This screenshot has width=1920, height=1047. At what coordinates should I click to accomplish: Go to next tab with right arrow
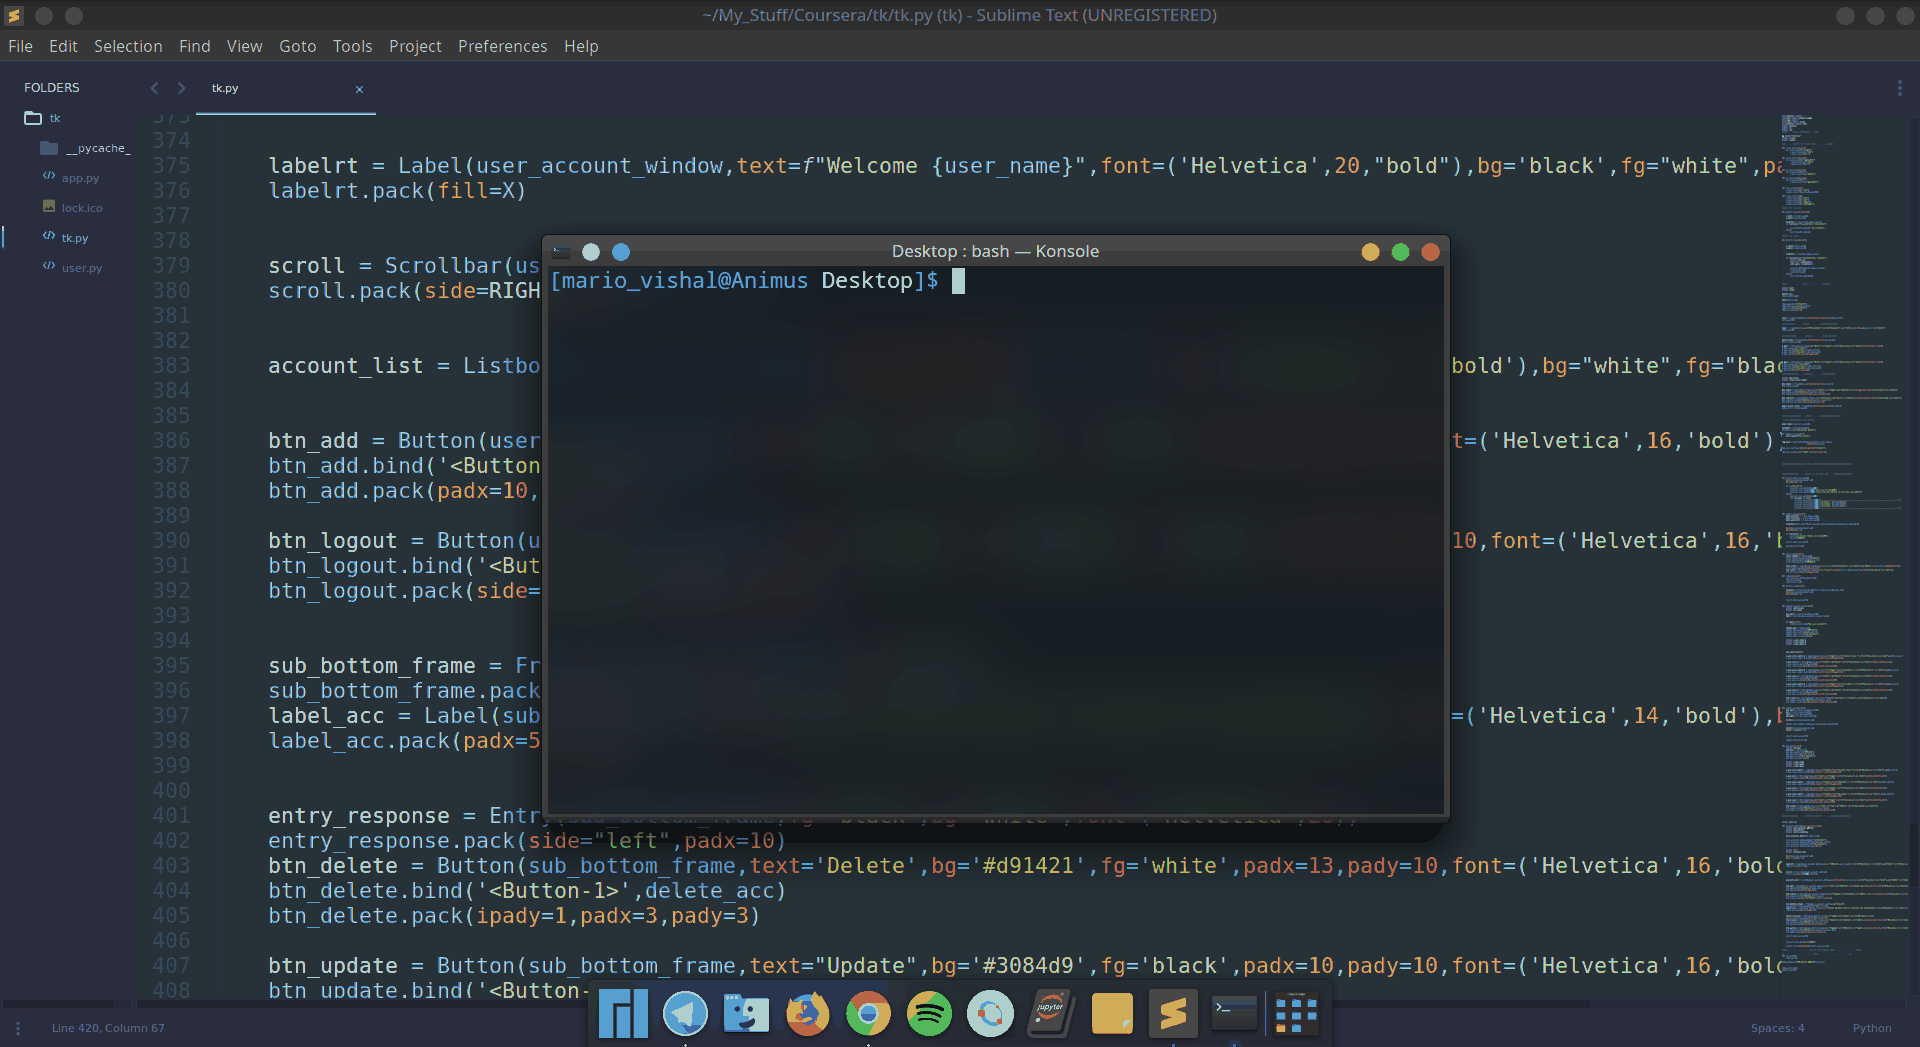point(181,88)
